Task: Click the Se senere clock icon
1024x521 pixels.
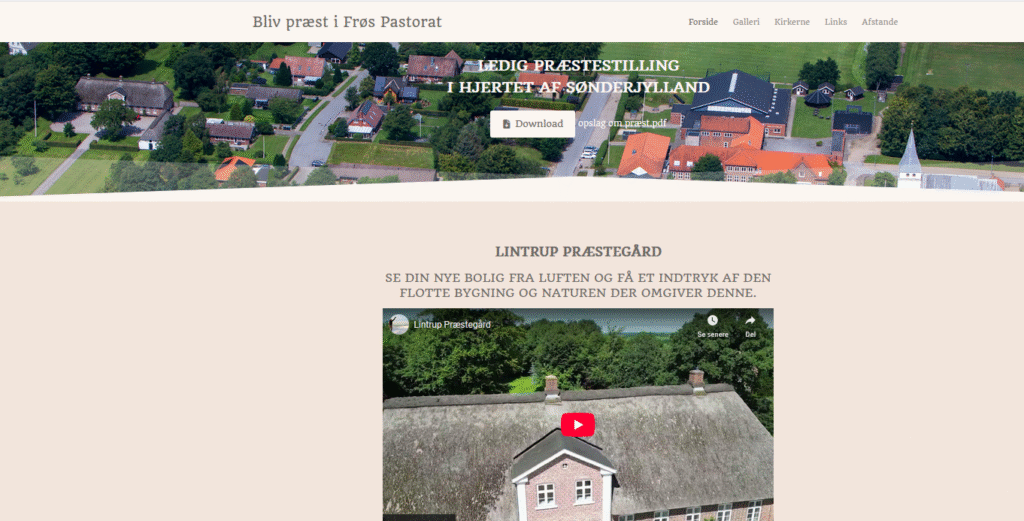Action: pyautogui.click(x=712, y=320)
